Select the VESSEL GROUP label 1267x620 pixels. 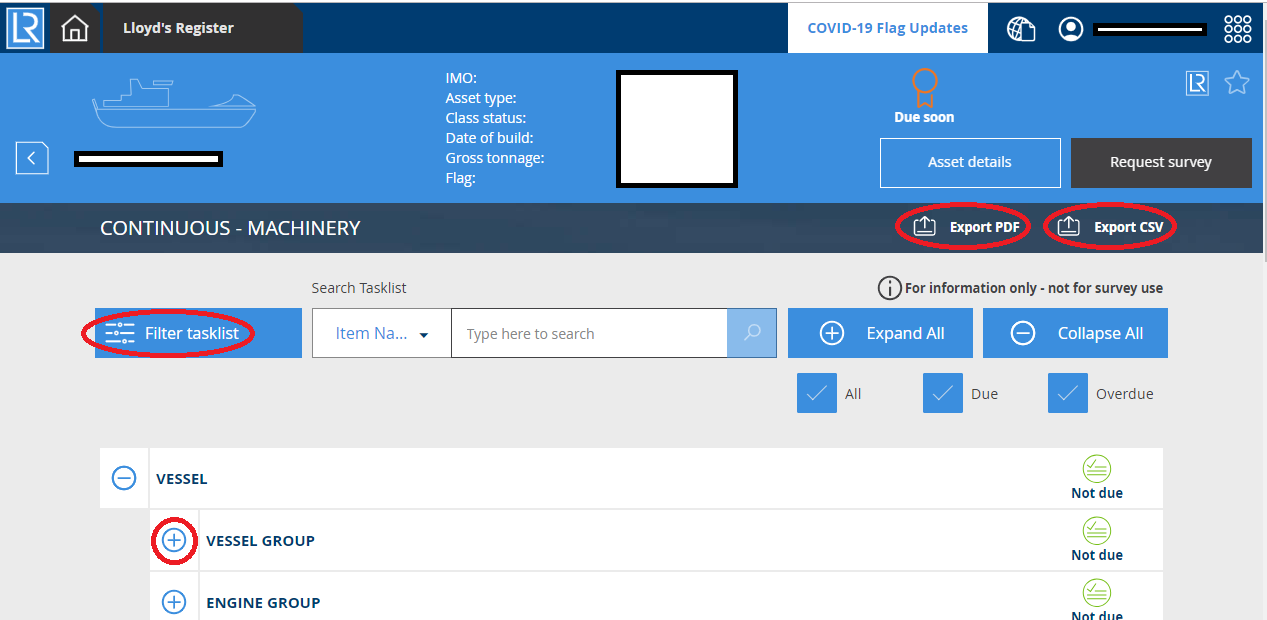[260, 541]
